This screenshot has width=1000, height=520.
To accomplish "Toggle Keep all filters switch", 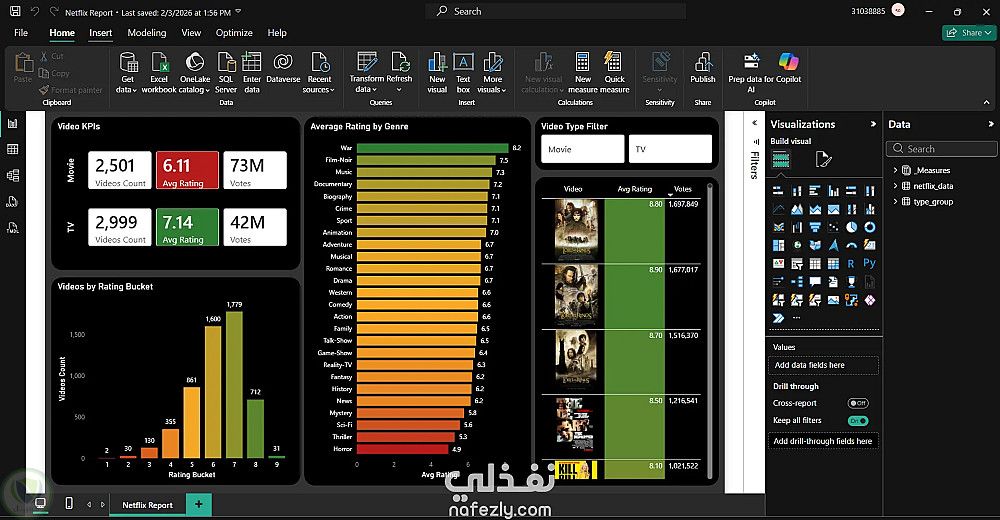I will point(858,420).
